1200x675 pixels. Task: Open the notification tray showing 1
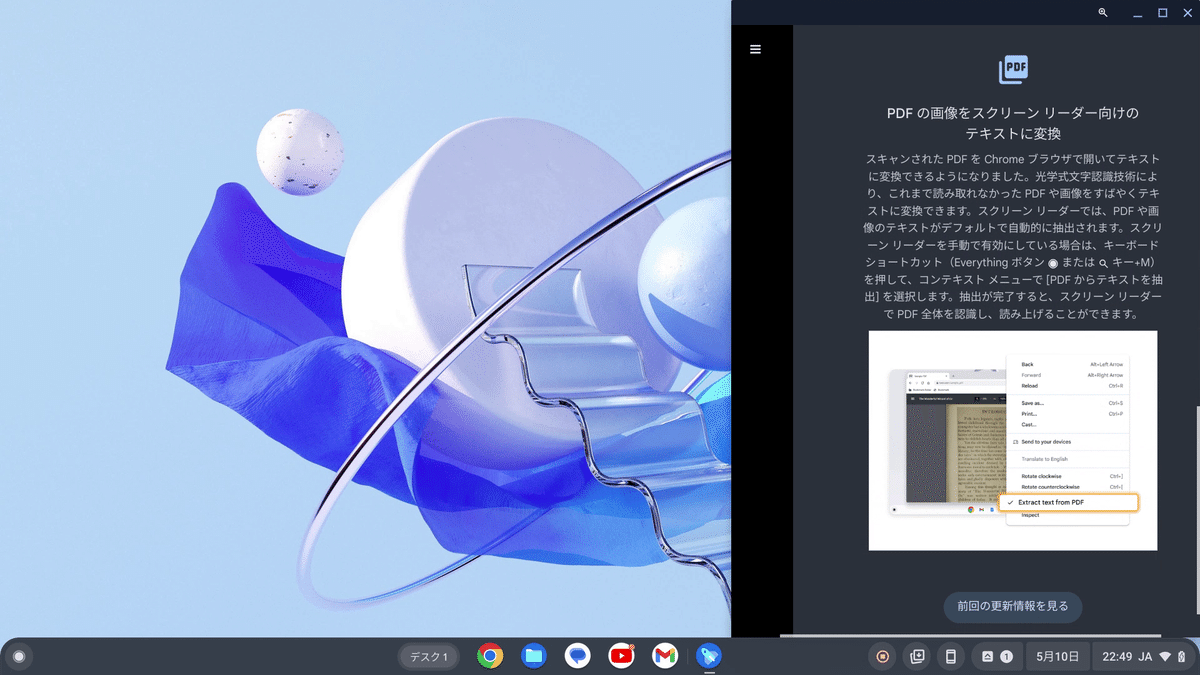tap(996, 657)
